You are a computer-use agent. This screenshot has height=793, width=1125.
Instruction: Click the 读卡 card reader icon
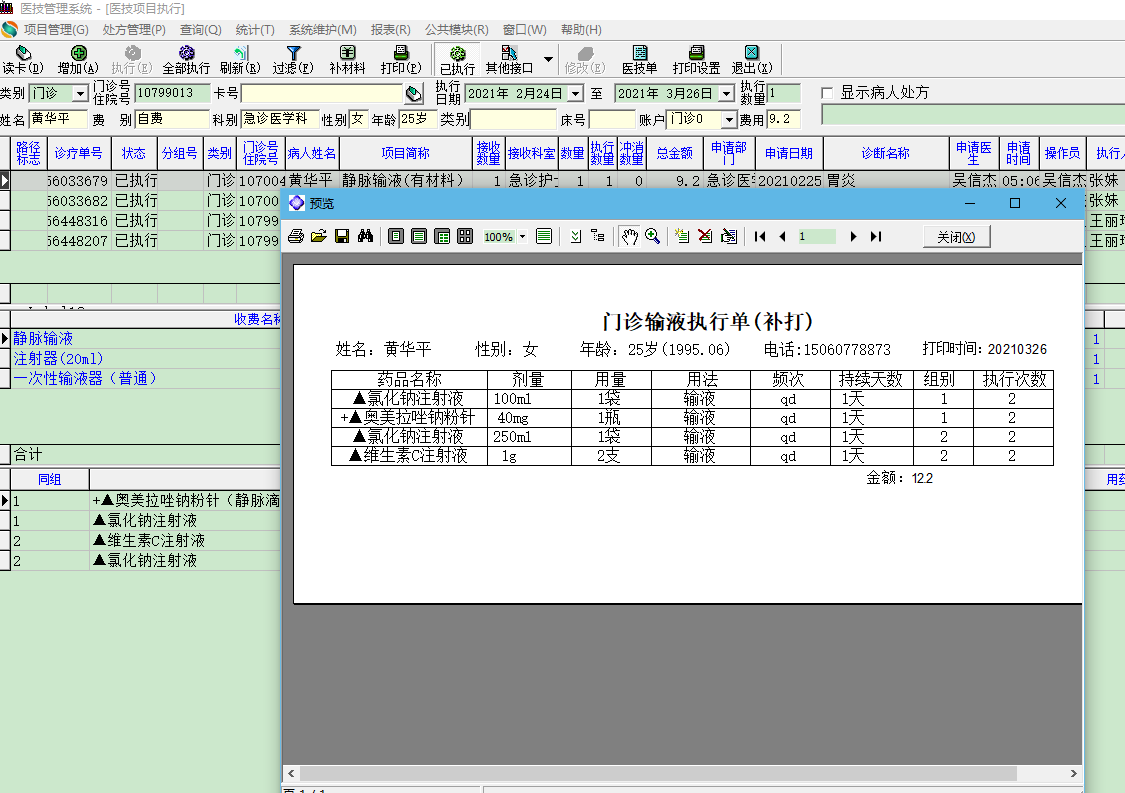23,53
